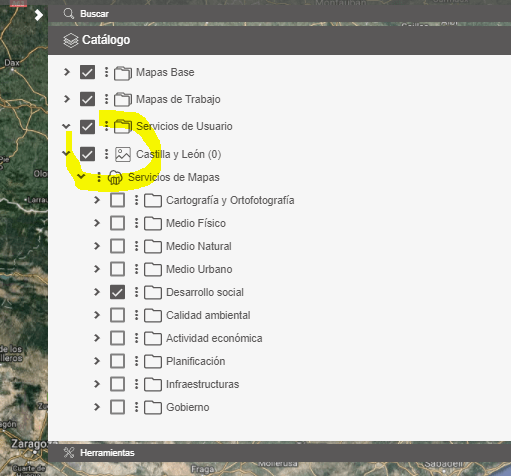
Task: Open options dots for Desarrollo social
Action: point(136,292)
